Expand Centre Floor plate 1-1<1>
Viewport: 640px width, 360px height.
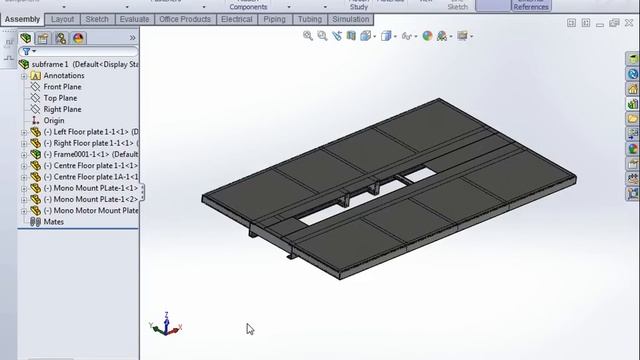[x=24, y=166]
